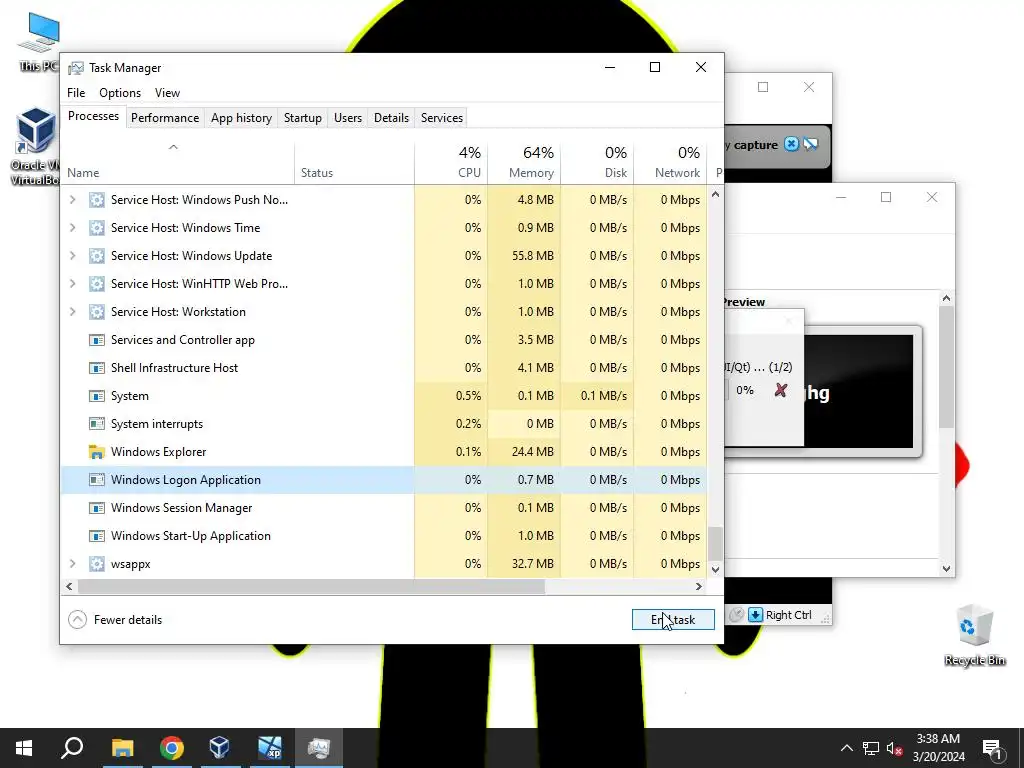Screen dimensions: 1024x768
Task: Click the Windows Start-Up Application icon
Action: click(x=97, y=536)
